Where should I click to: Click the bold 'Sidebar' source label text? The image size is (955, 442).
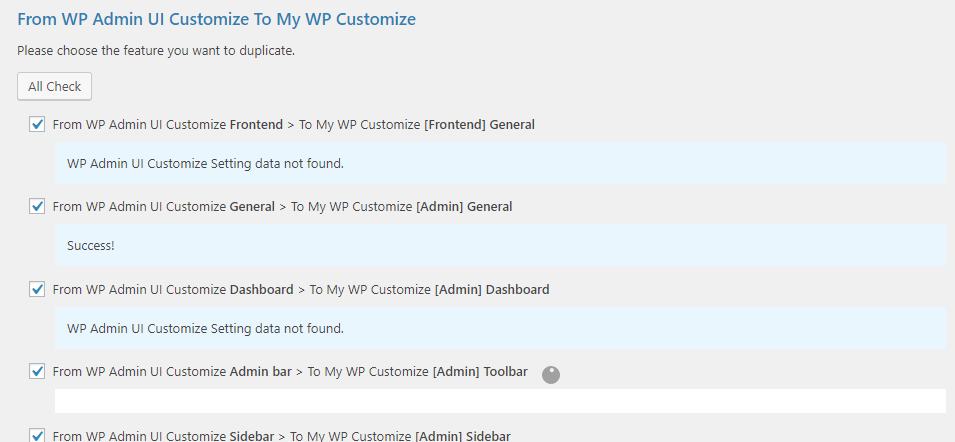252,436
